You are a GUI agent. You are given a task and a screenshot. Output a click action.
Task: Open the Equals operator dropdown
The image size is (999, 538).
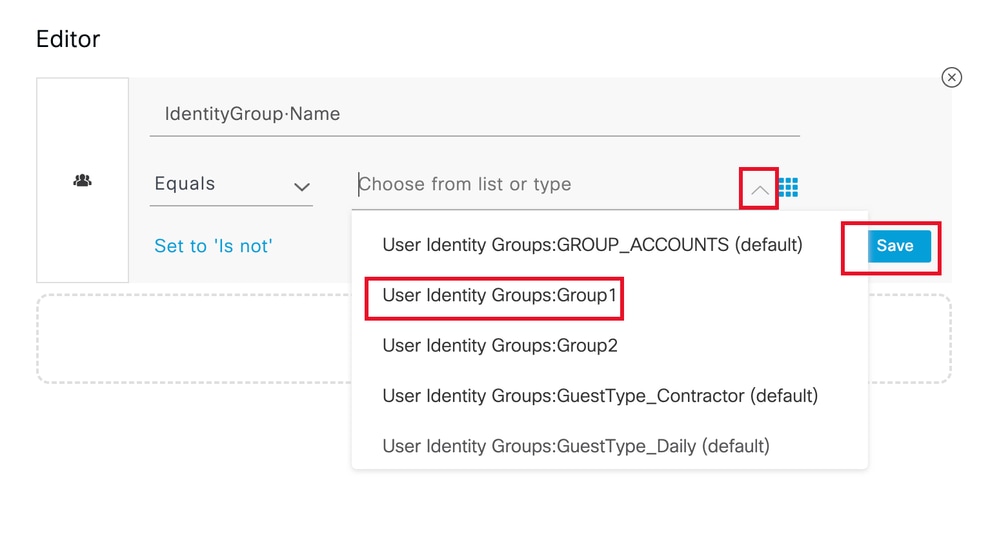[231, 184]
